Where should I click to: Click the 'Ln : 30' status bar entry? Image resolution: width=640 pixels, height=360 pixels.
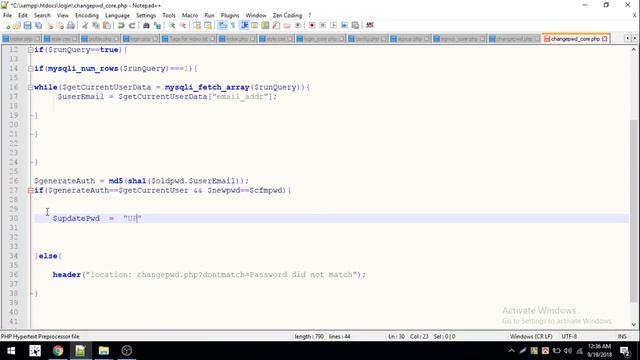(x=396, y=336)
